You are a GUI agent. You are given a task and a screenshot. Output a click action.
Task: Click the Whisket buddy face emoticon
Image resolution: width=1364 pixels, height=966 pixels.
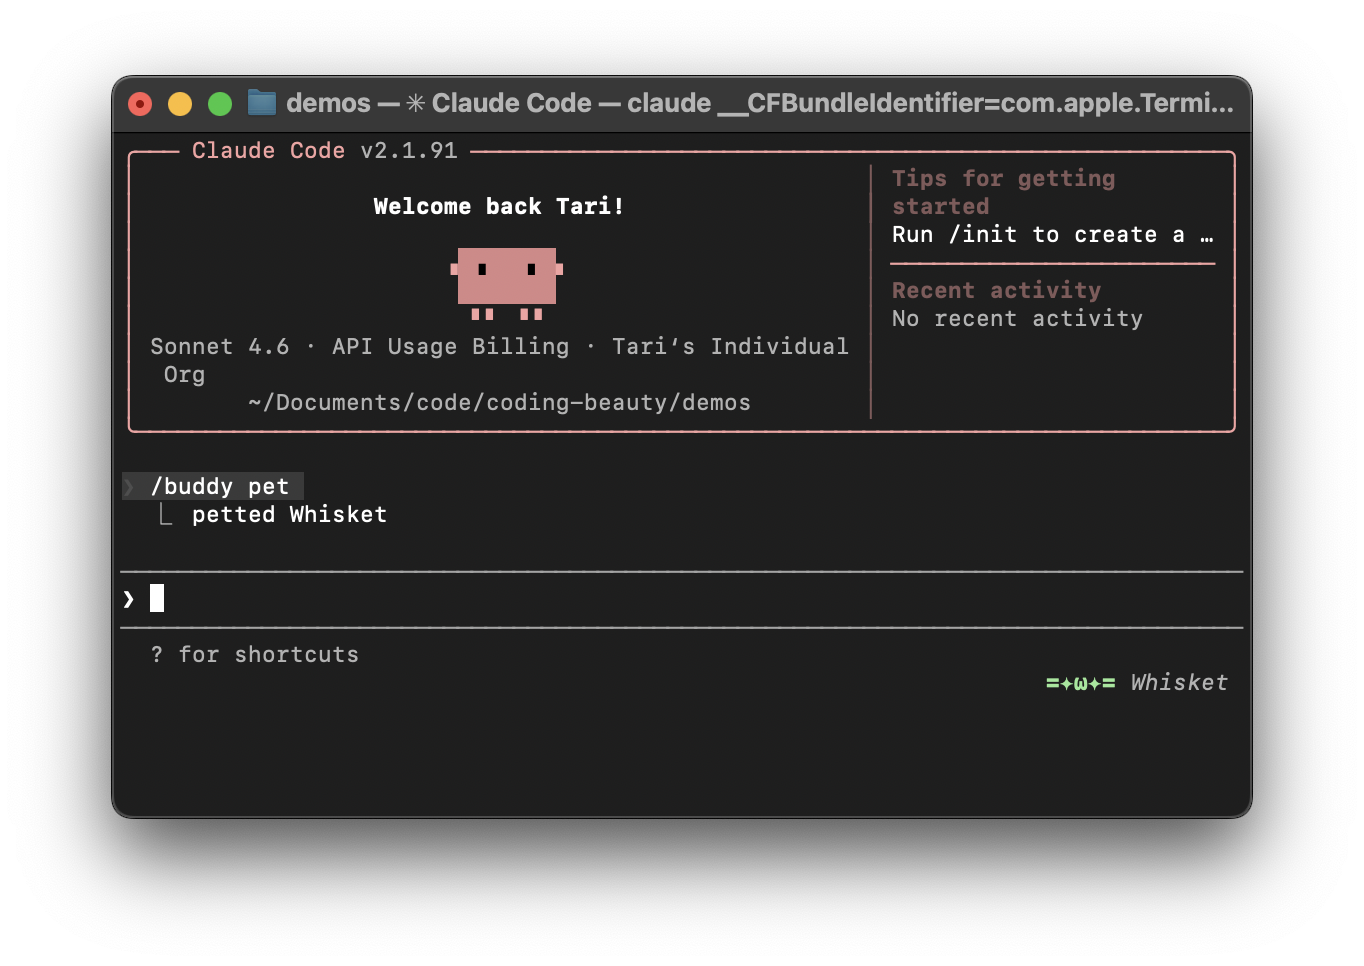pyautogui.click(x=1080, y=683)
